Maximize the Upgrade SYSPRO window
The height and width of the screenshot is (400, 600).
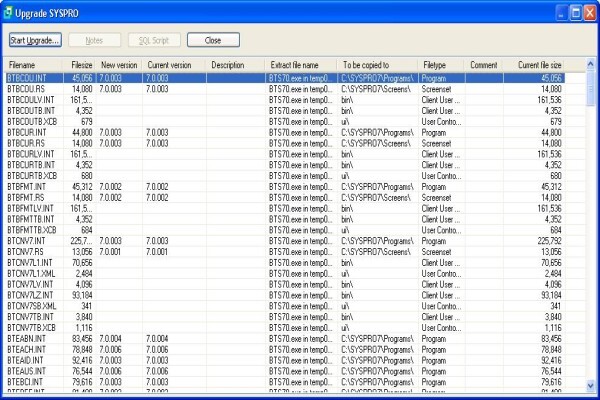coord(576,13)
